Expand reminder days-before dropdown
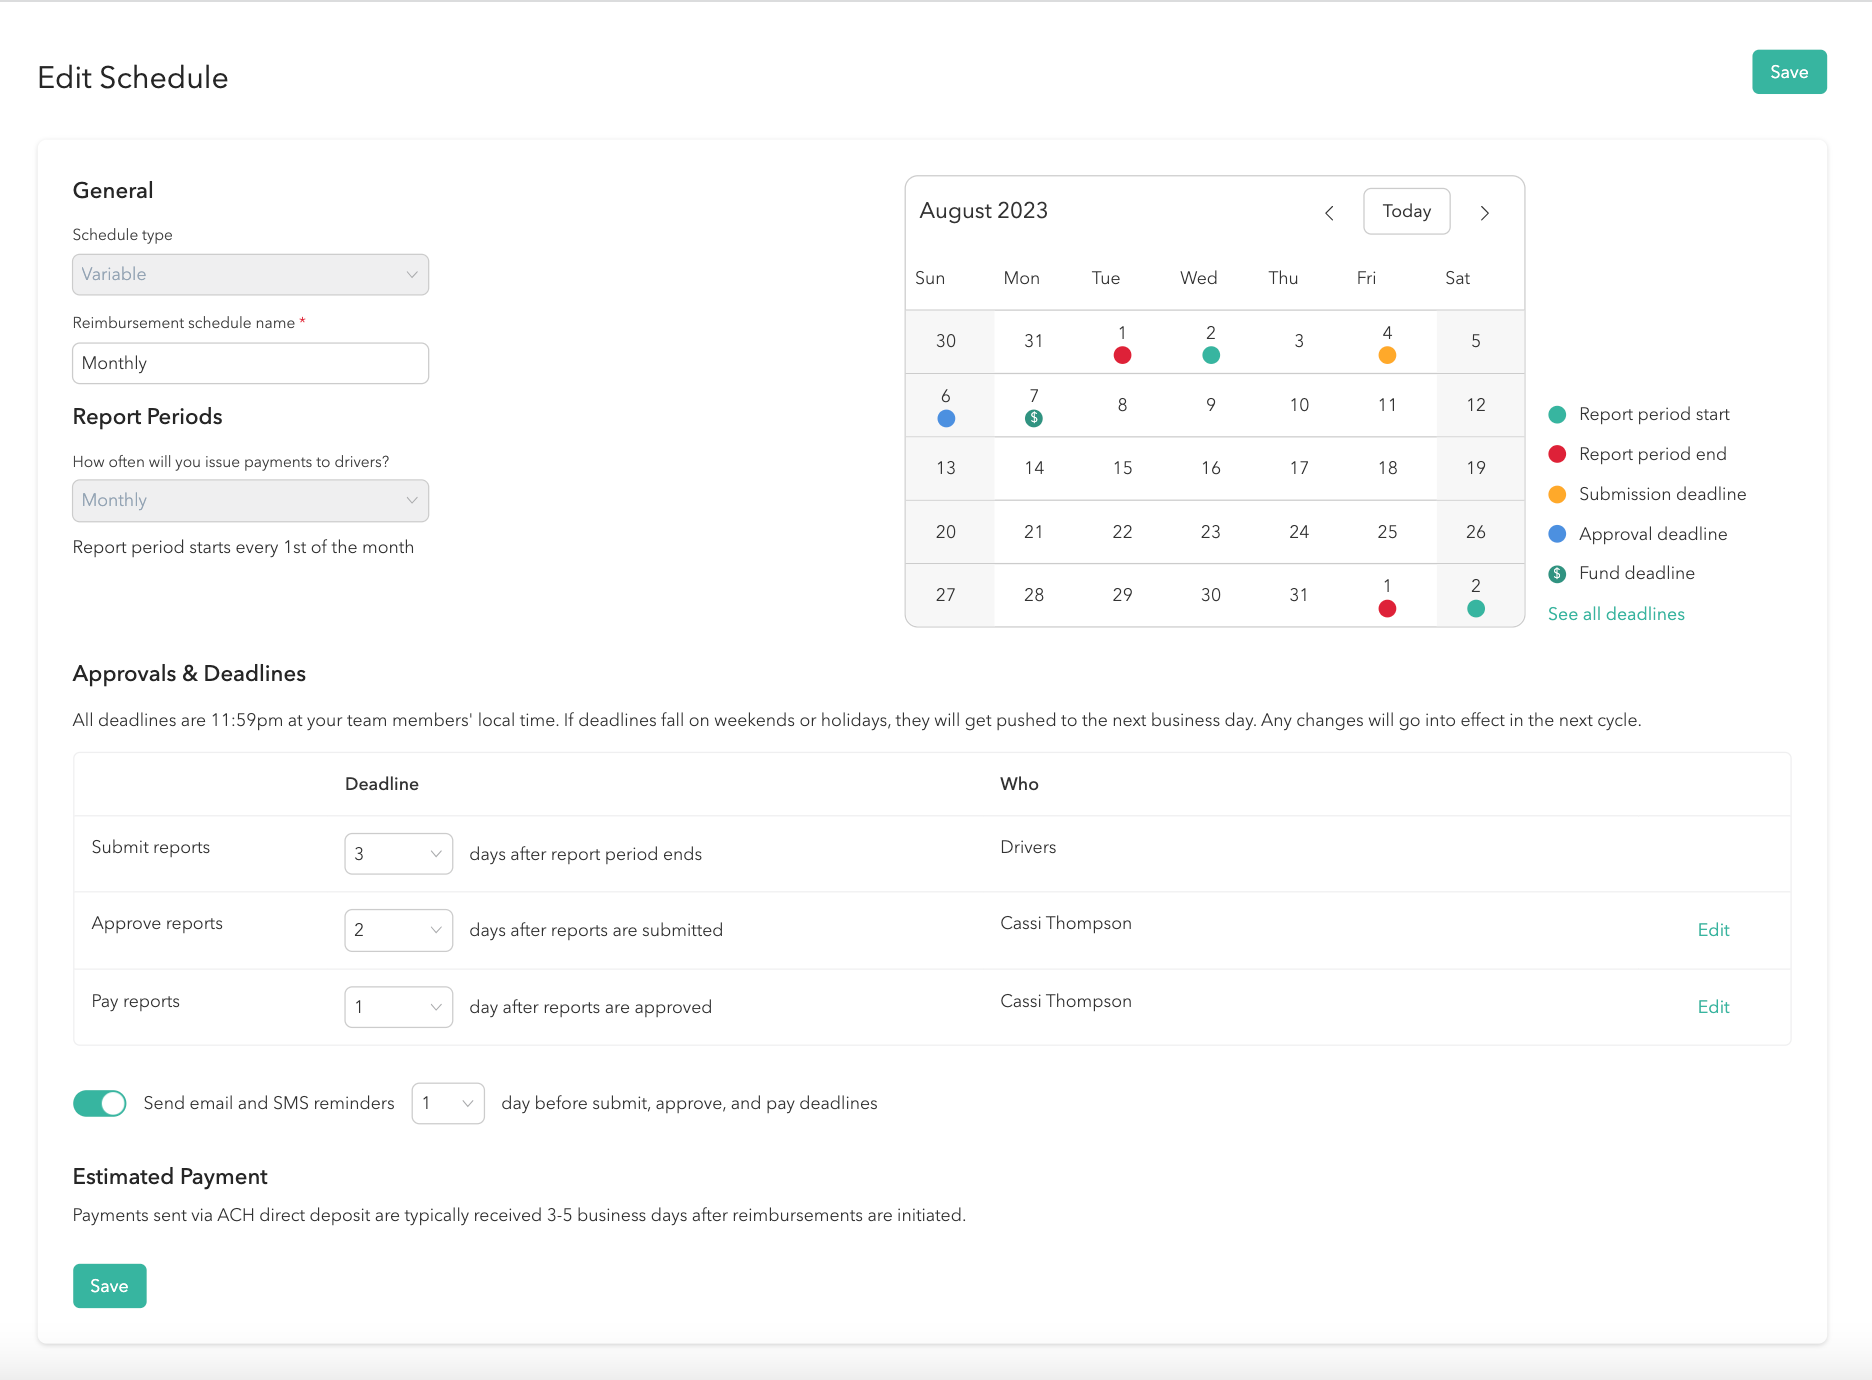This screenshot has width=1872, height=1380. 448,1103
